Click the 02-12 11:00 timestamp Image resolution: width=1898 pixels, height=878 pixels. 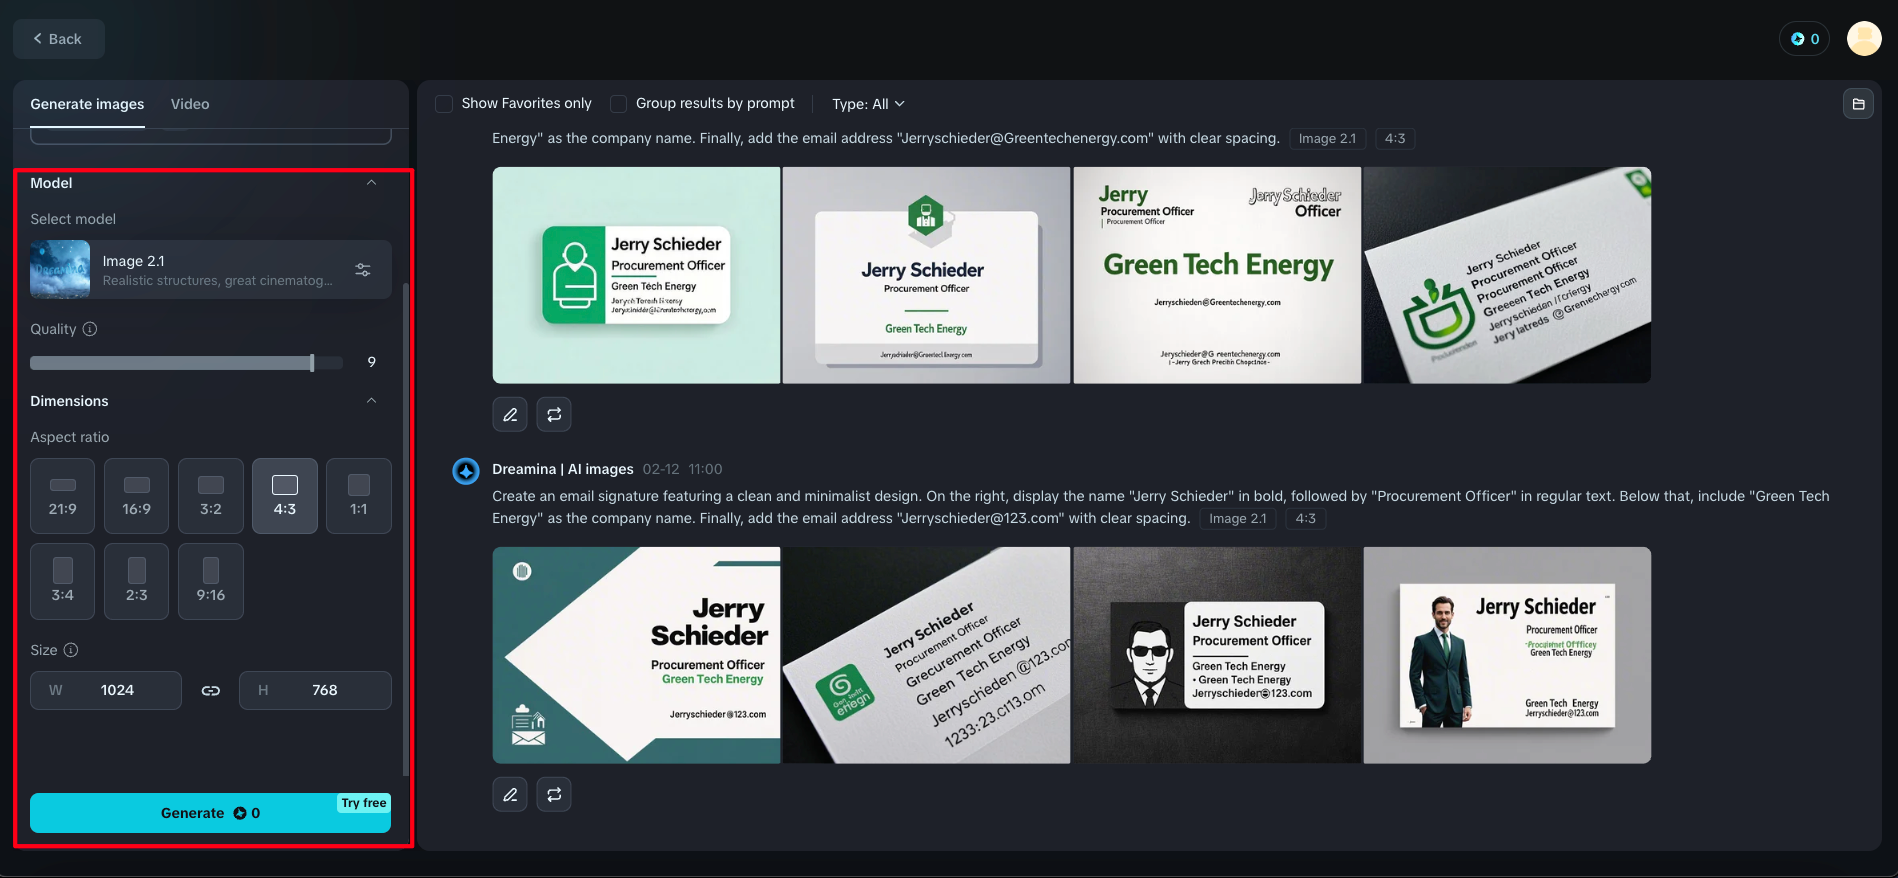coord(682,469)
